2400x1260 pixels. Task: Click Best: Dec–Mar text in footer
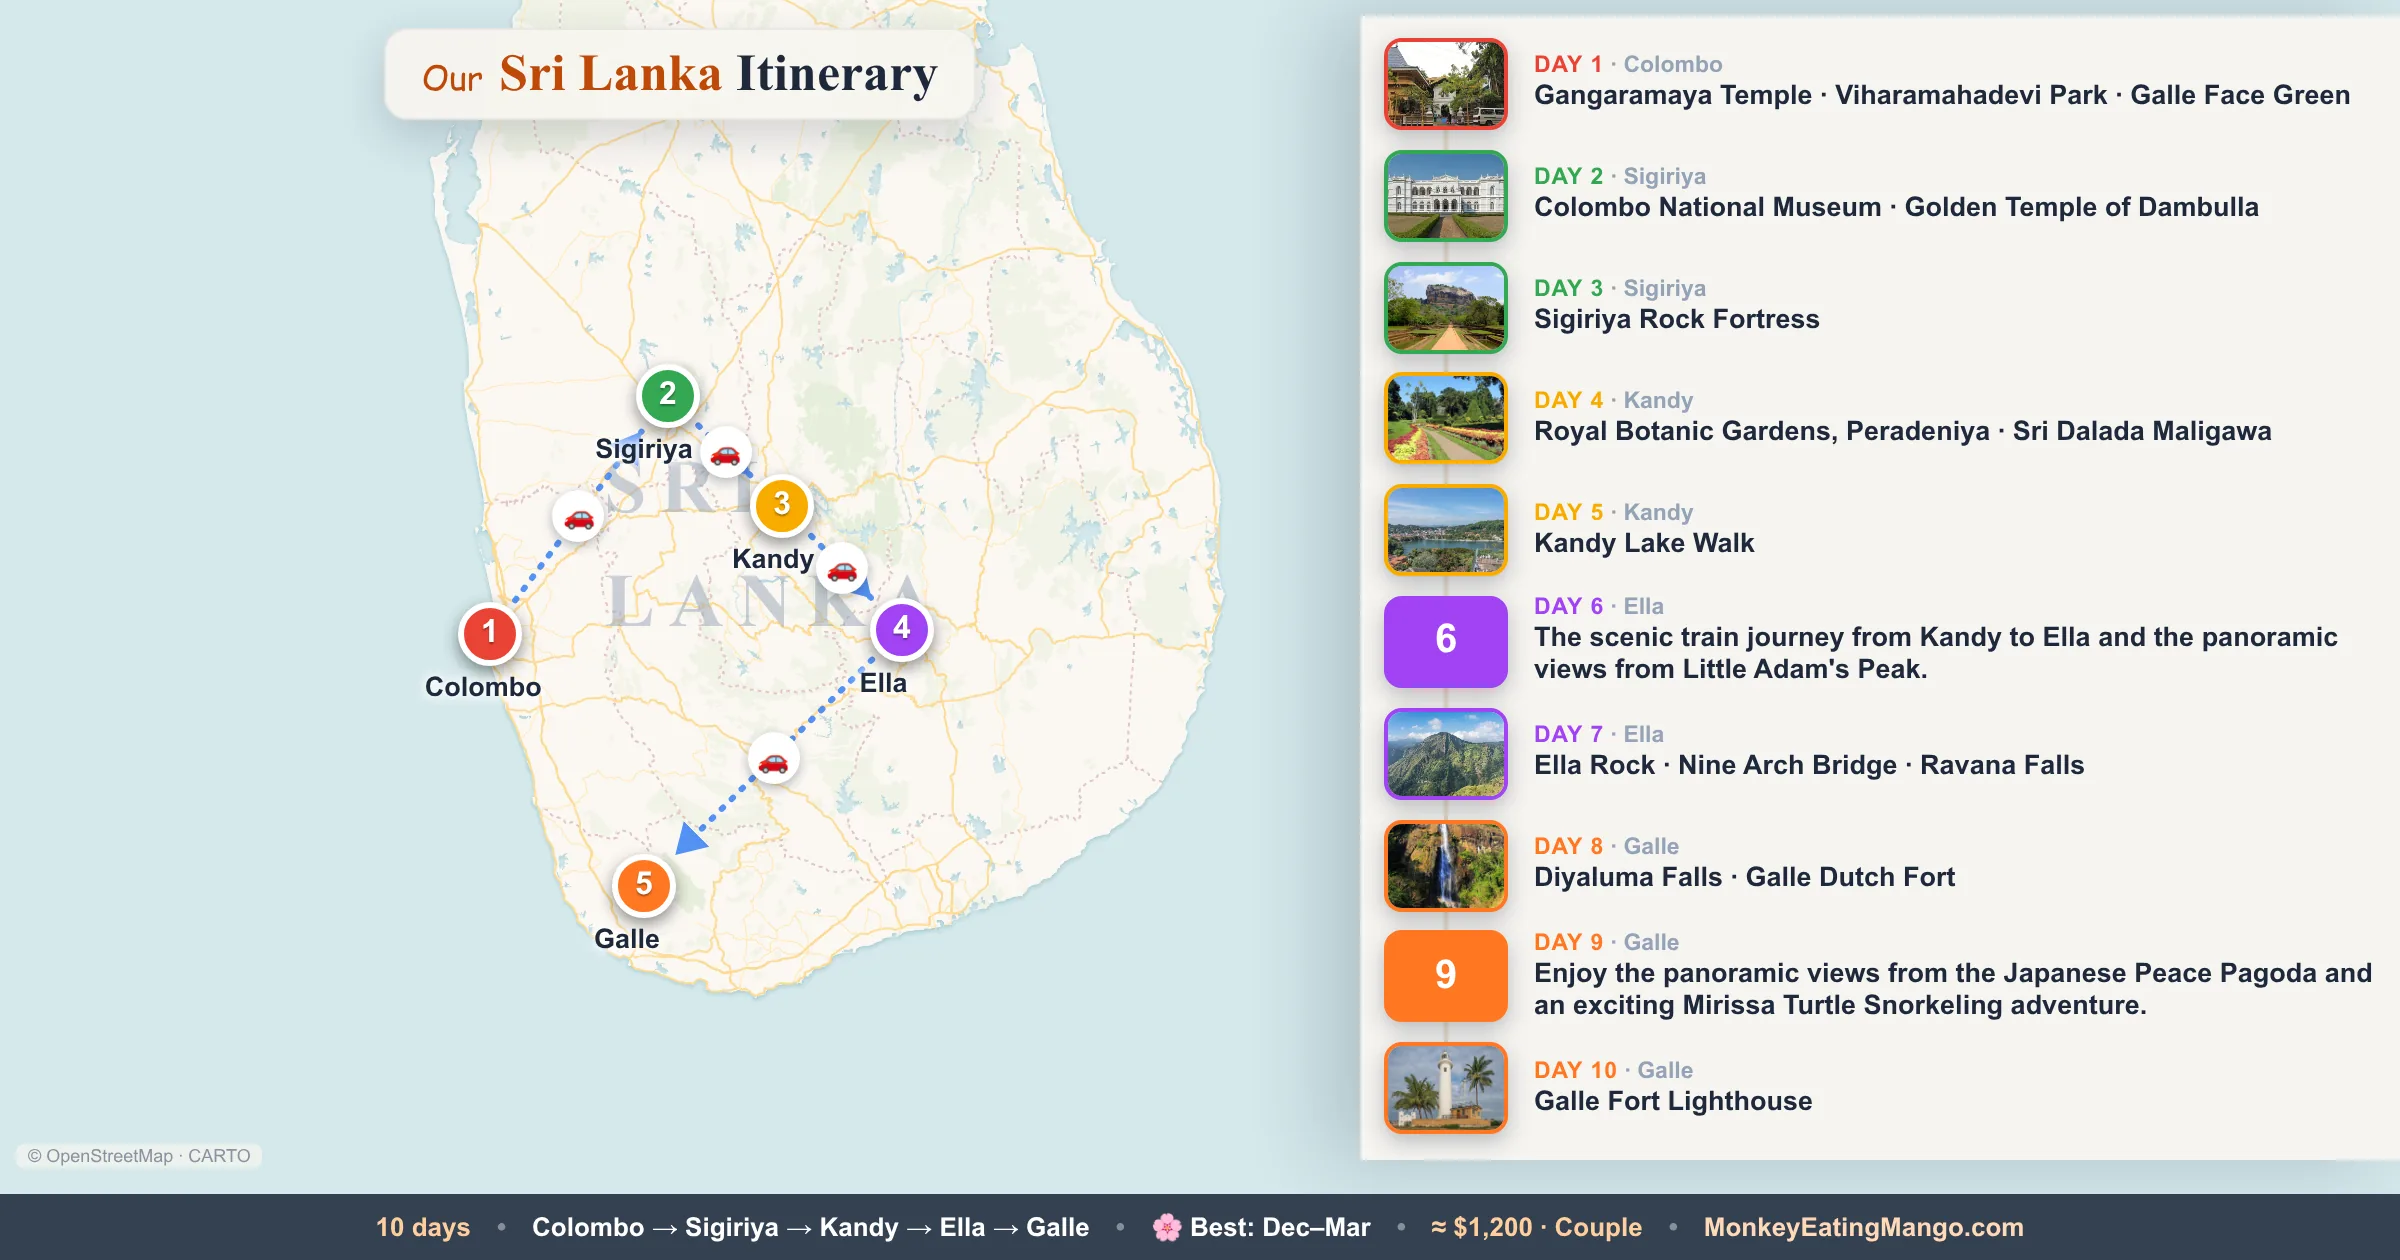(x=1280, y=1227)
